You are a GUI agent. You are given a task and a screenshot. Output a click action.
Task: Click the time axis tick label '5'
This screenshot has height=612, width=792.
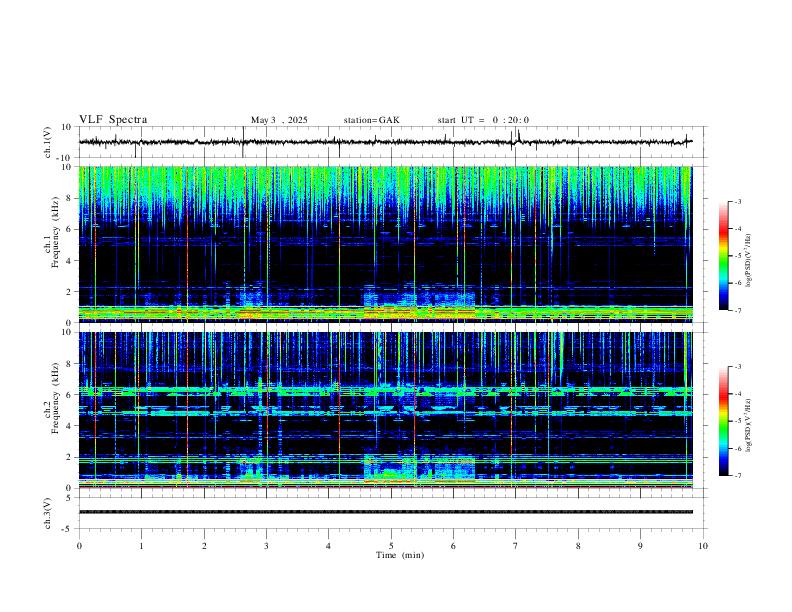pyautogui.click(x=391, y=546)
